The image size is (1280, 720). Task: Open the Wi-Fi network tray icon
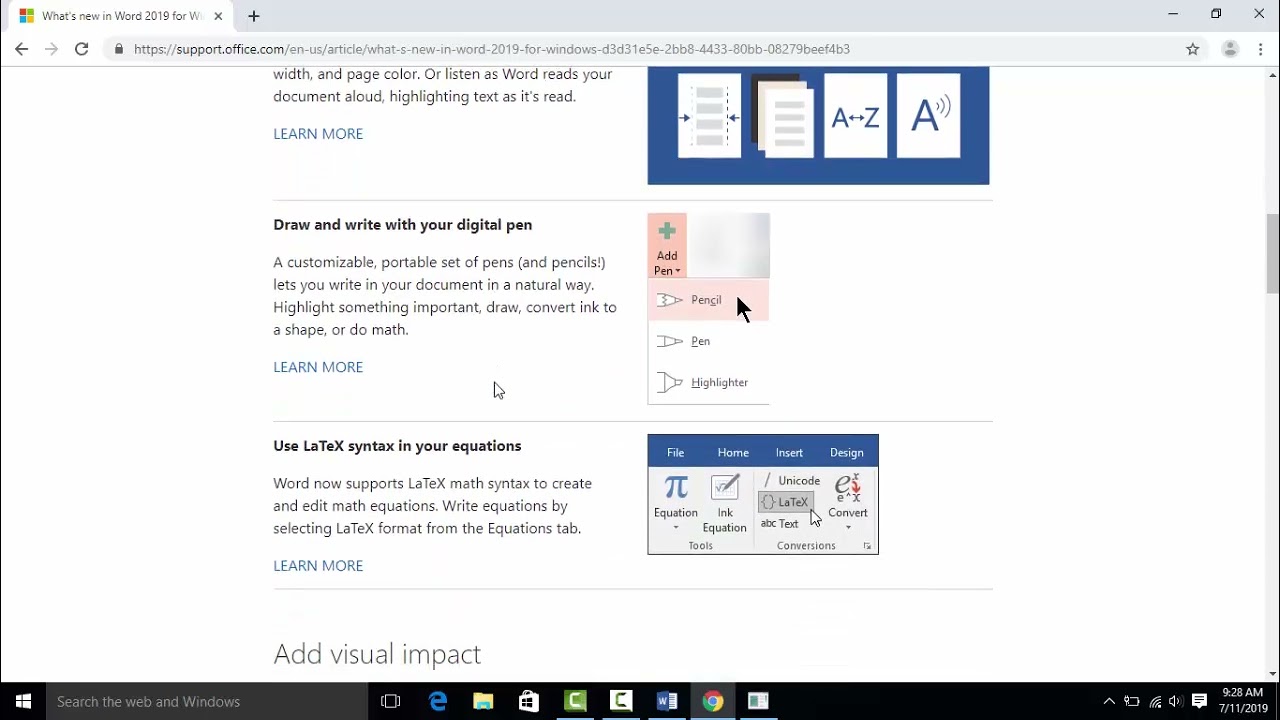1155,701
